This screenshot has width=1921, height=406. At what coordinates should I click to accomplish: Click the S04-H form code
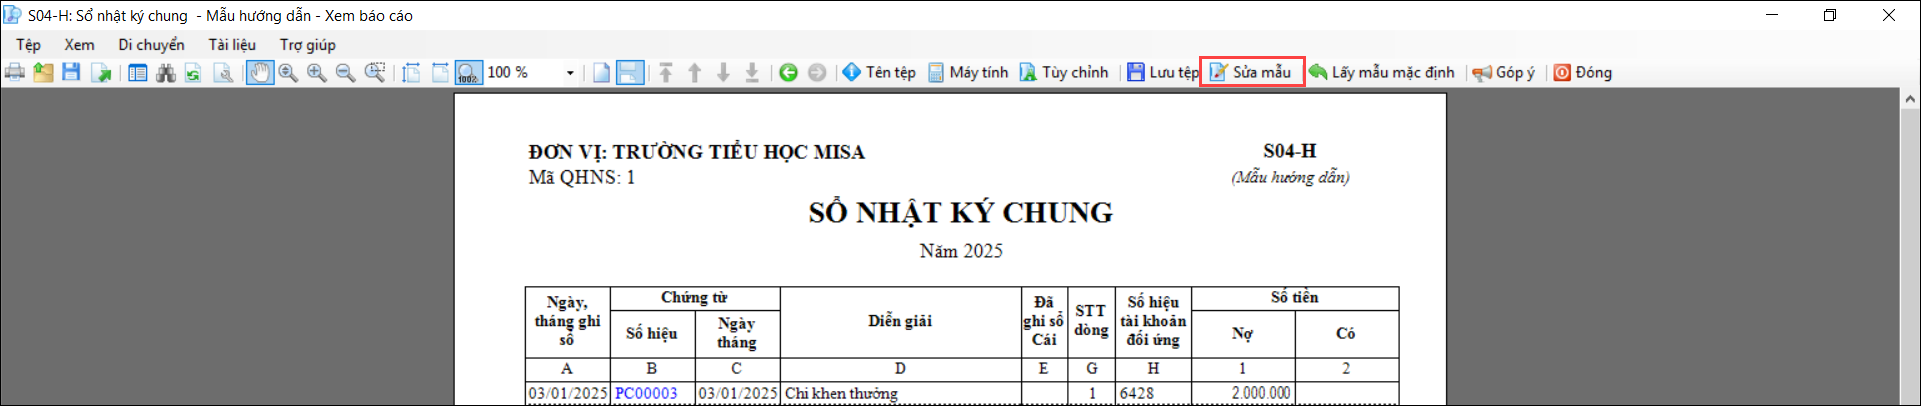pos(1290,151)
